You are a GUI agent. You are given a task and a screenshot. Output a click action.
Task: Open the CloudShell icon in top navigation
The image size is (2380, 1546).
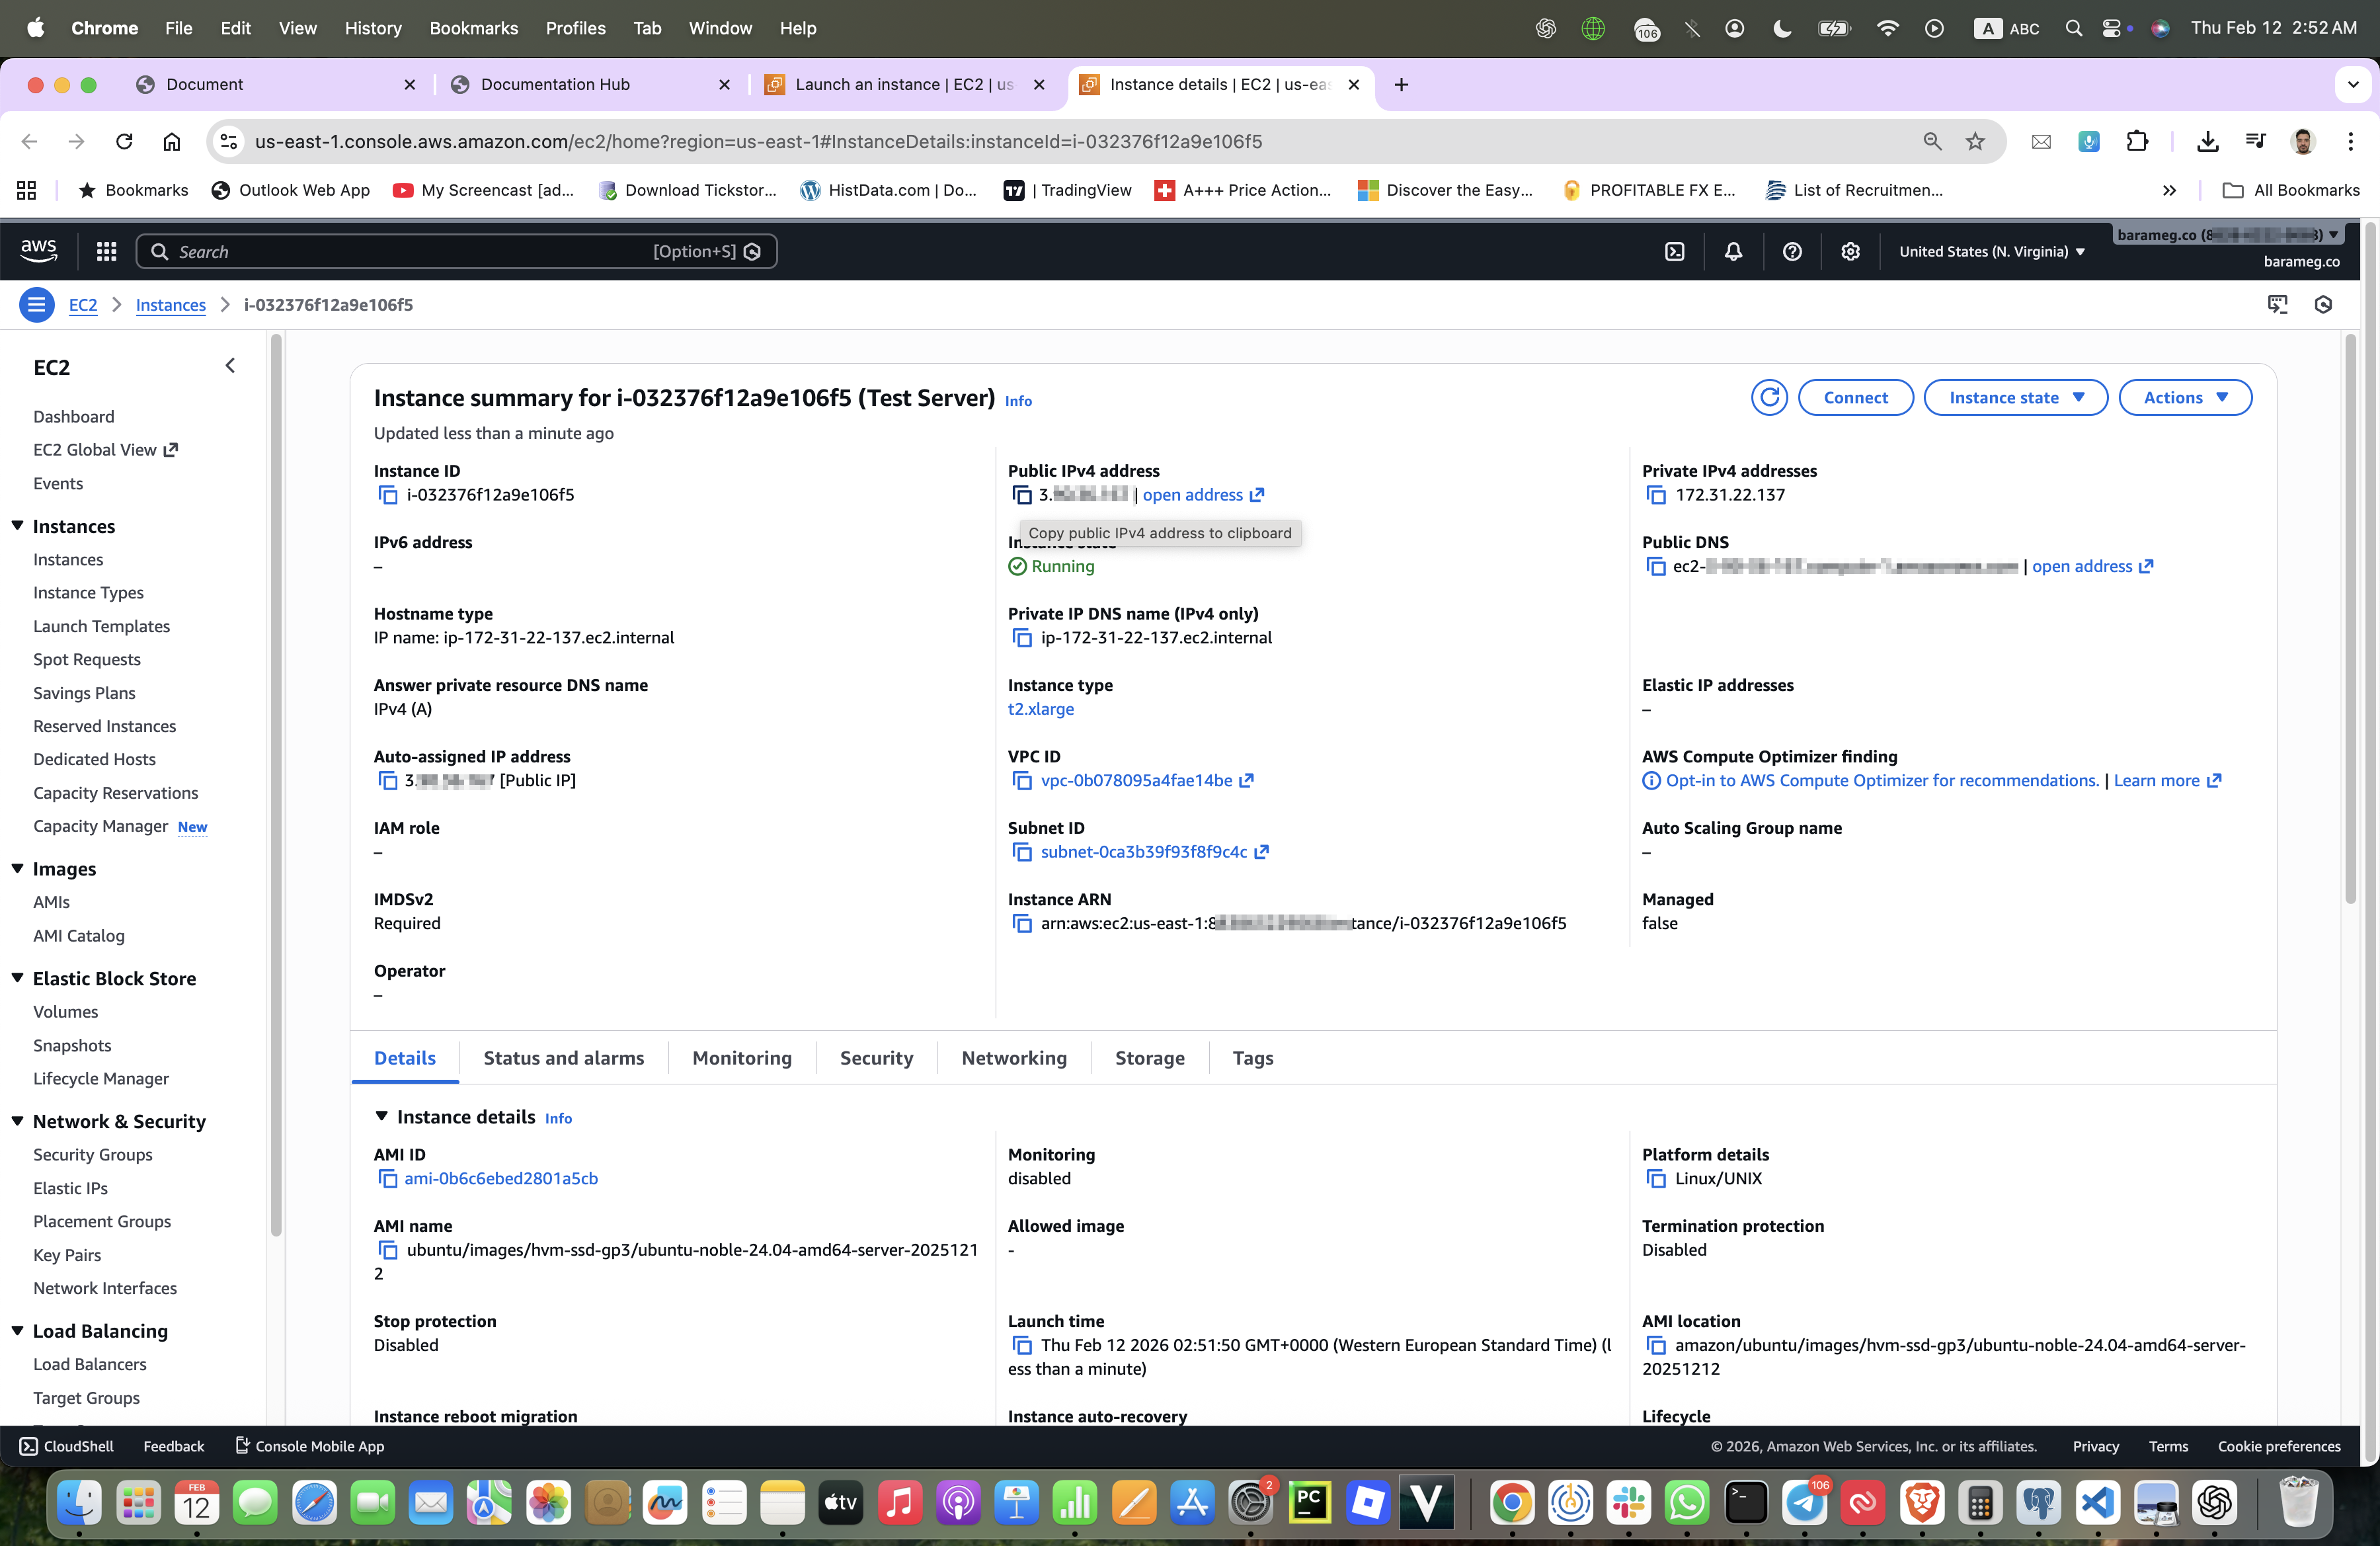pyautogui.click(x=1675, y=252)
